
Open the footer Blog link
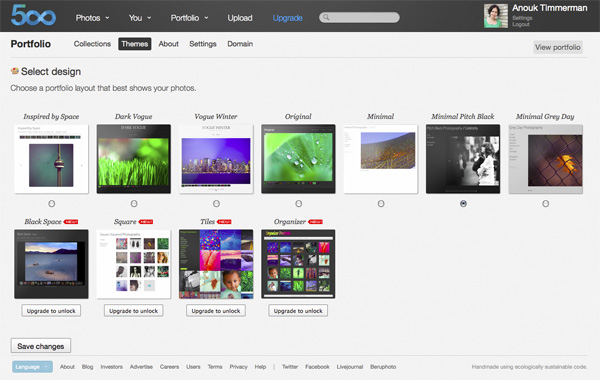coord(87,367)
